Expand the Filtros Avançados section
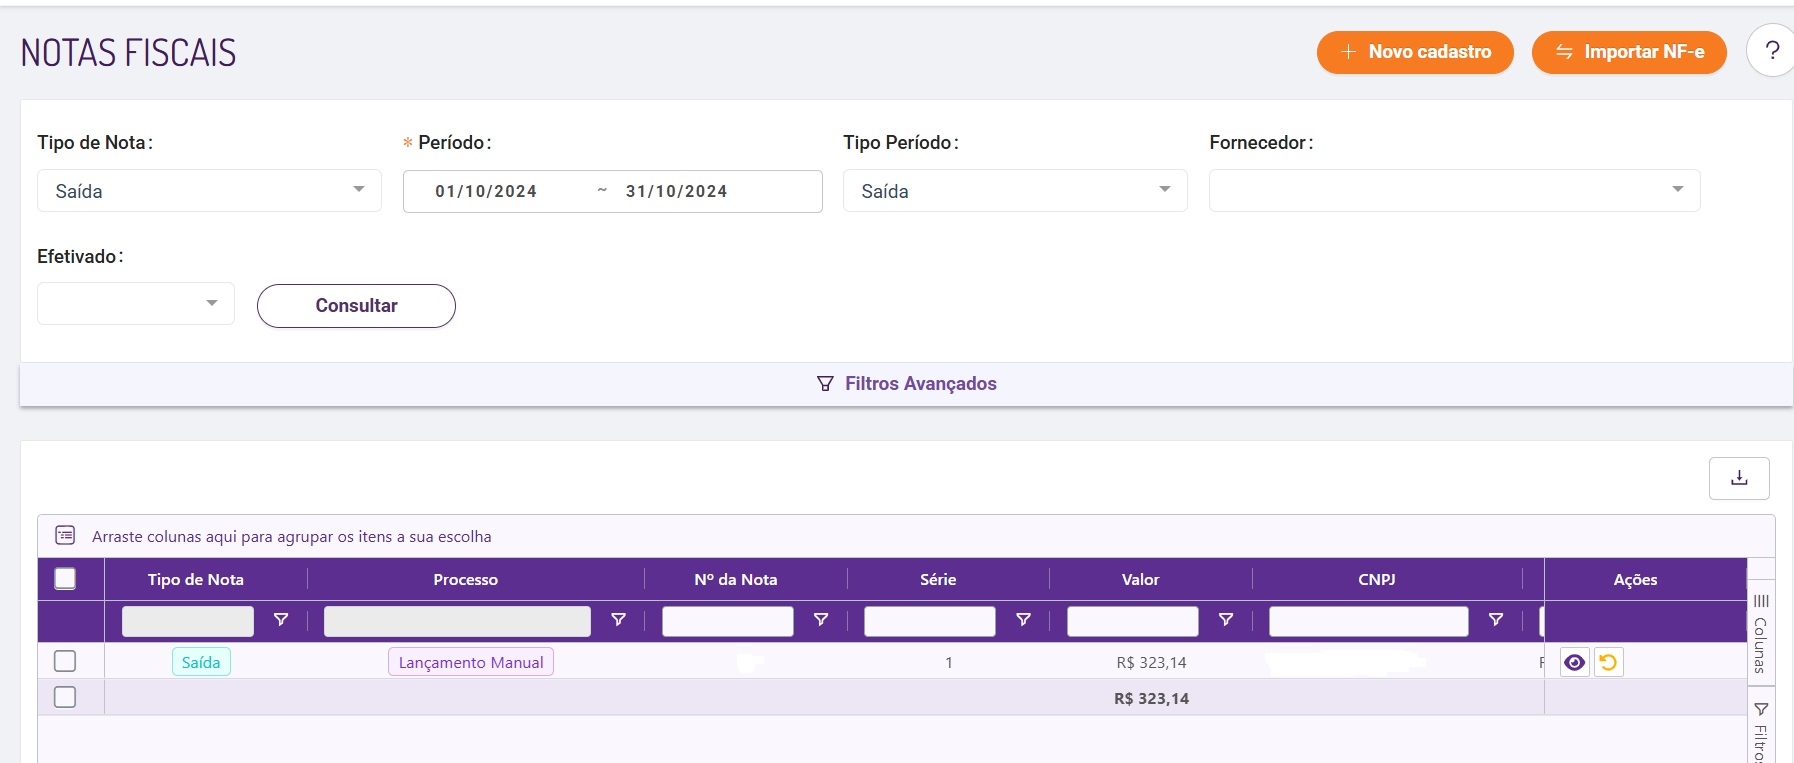 coord(907,384)
